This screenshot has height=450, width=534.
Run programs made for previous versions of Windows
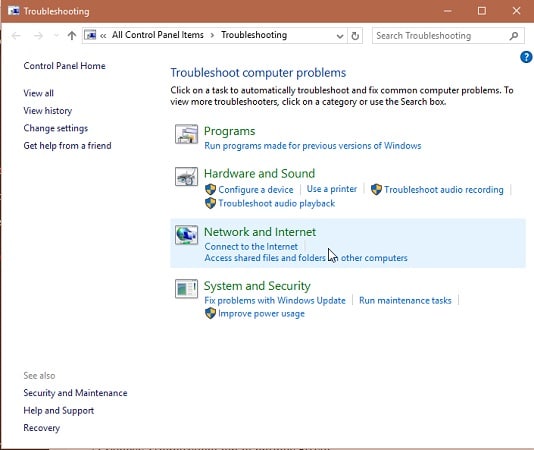coord(313,146)
